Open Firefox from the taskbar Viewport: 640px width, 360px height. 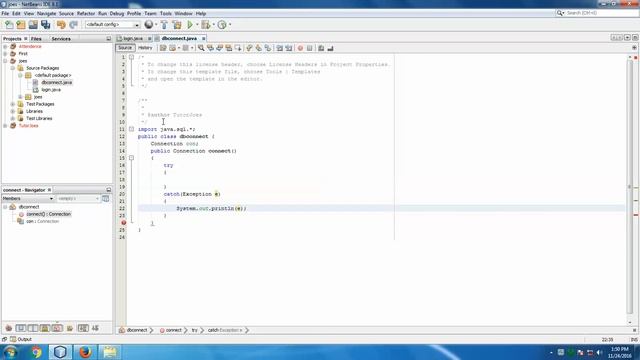point(85,352)
